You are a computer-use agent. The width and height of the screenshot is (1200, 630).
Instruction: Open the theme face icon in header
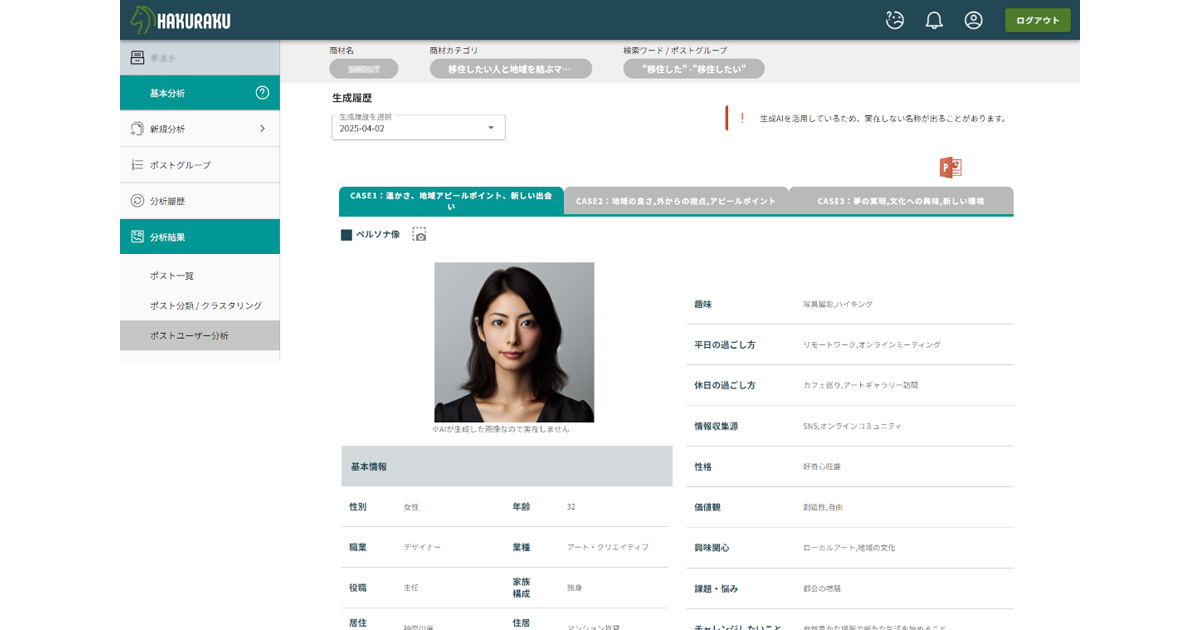point(895,20)
